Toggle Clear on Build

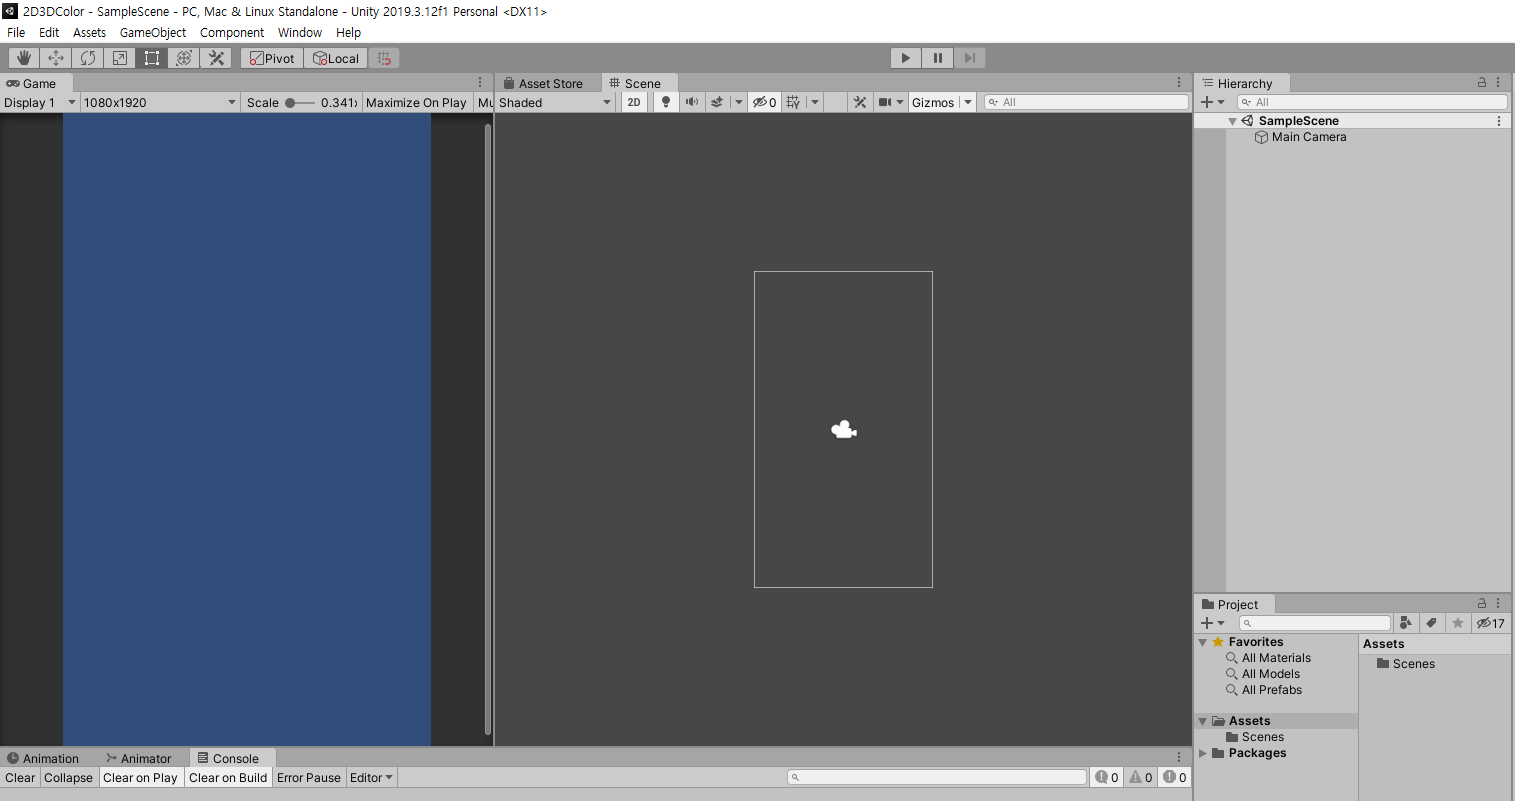(x=228, y=777)
